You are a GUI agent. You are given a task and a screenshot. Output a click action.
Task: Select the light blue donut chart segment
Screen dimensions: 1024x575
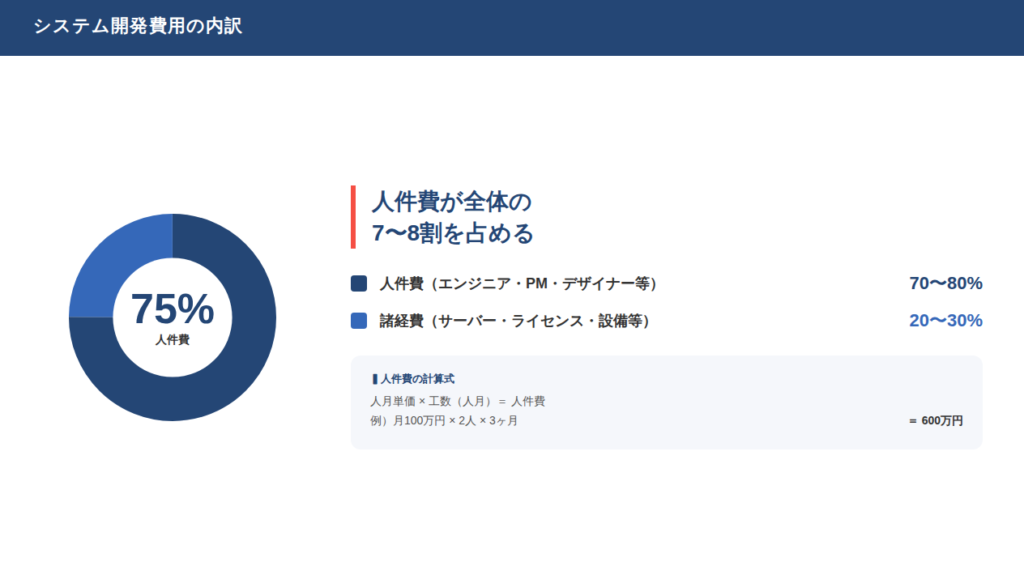109,260
